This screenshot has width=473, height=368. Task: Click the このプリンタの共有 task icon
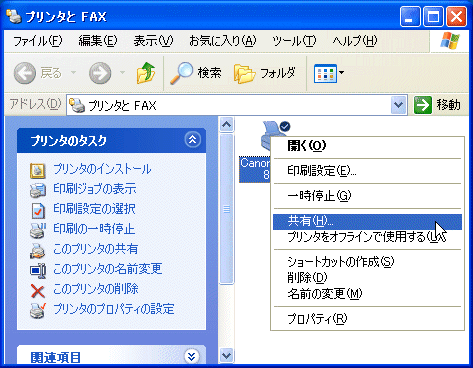point(38,251)
